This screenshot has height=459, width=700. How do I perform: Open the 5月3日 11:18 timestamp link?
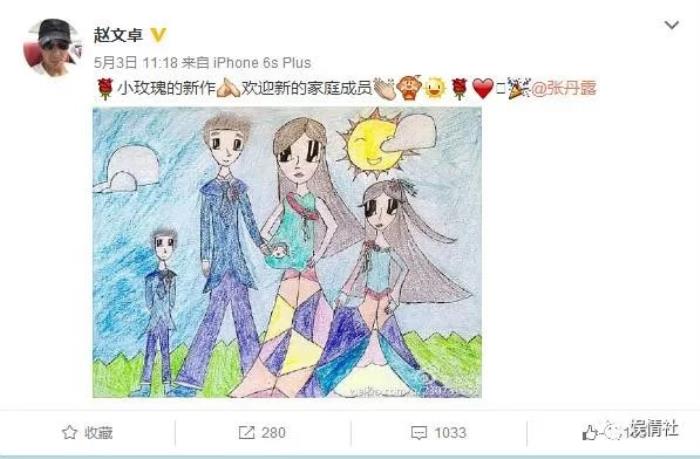pyautogui.click(x=136, y=63)
